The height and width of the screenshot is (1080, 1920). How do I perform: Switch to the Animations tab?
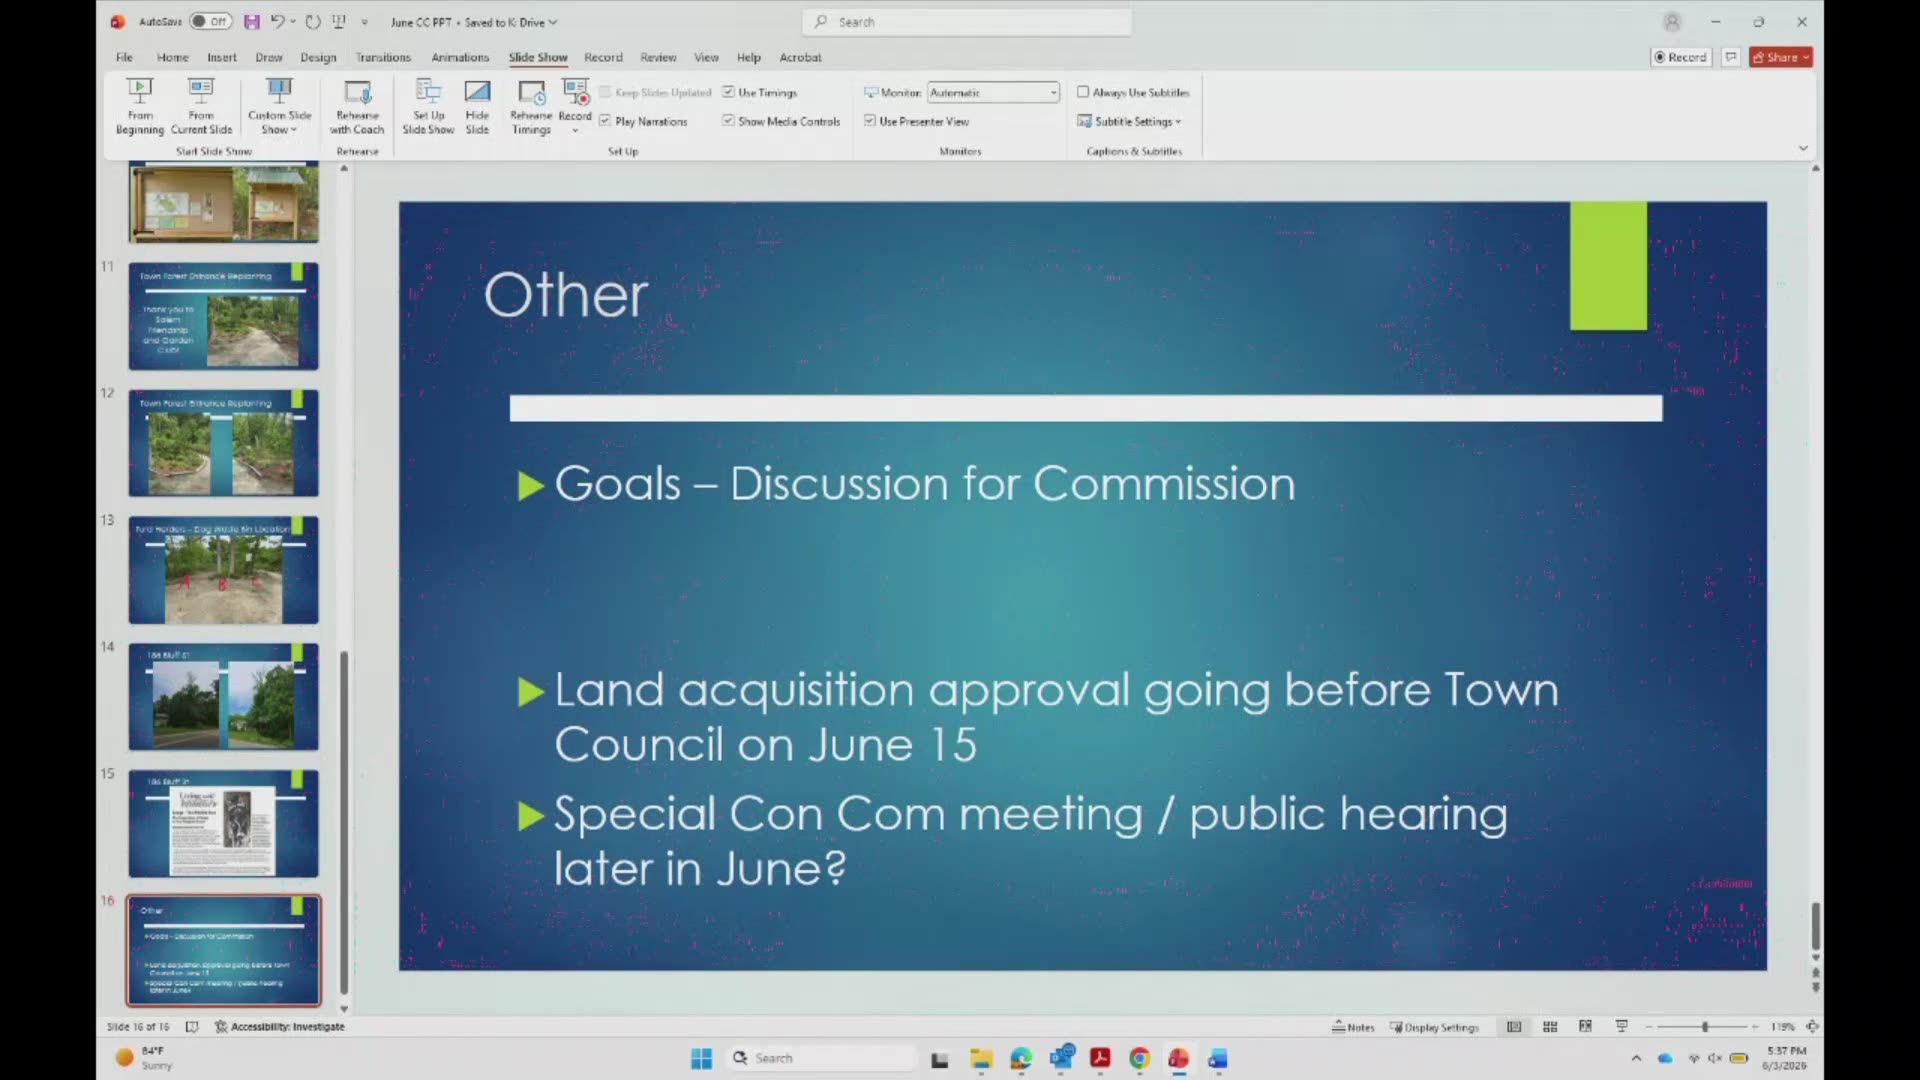tap(460, 57)
